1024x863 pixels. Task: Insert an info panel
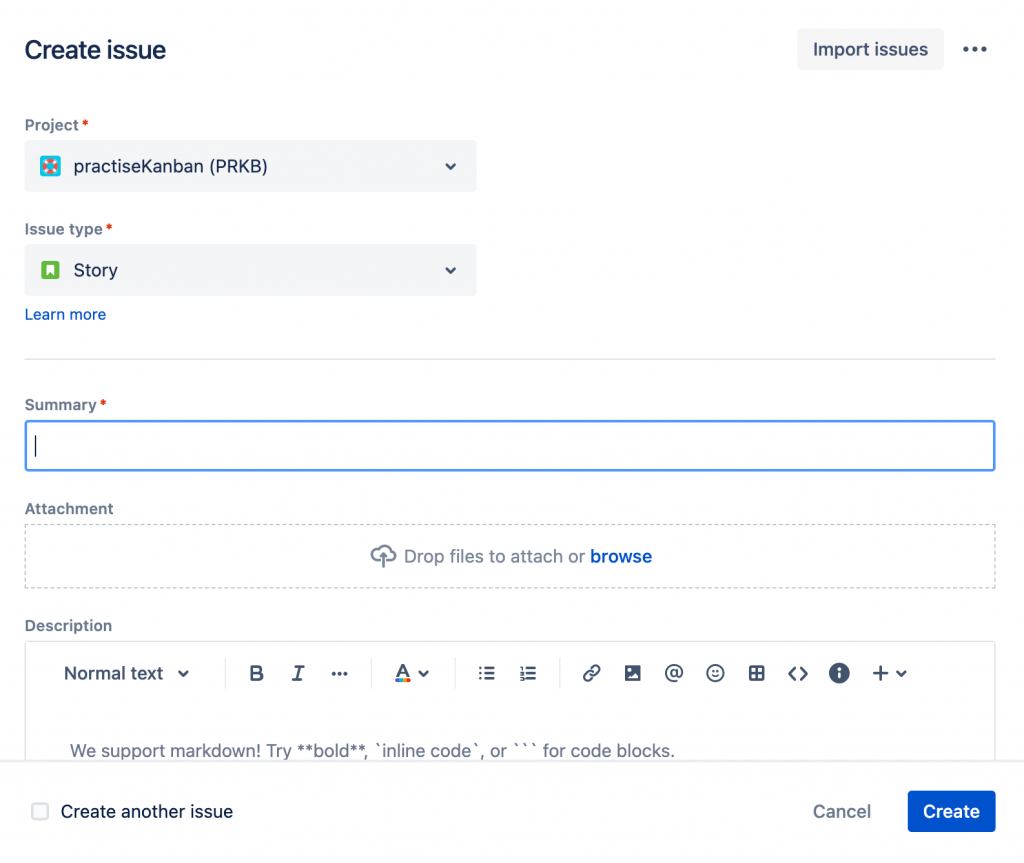839,674
